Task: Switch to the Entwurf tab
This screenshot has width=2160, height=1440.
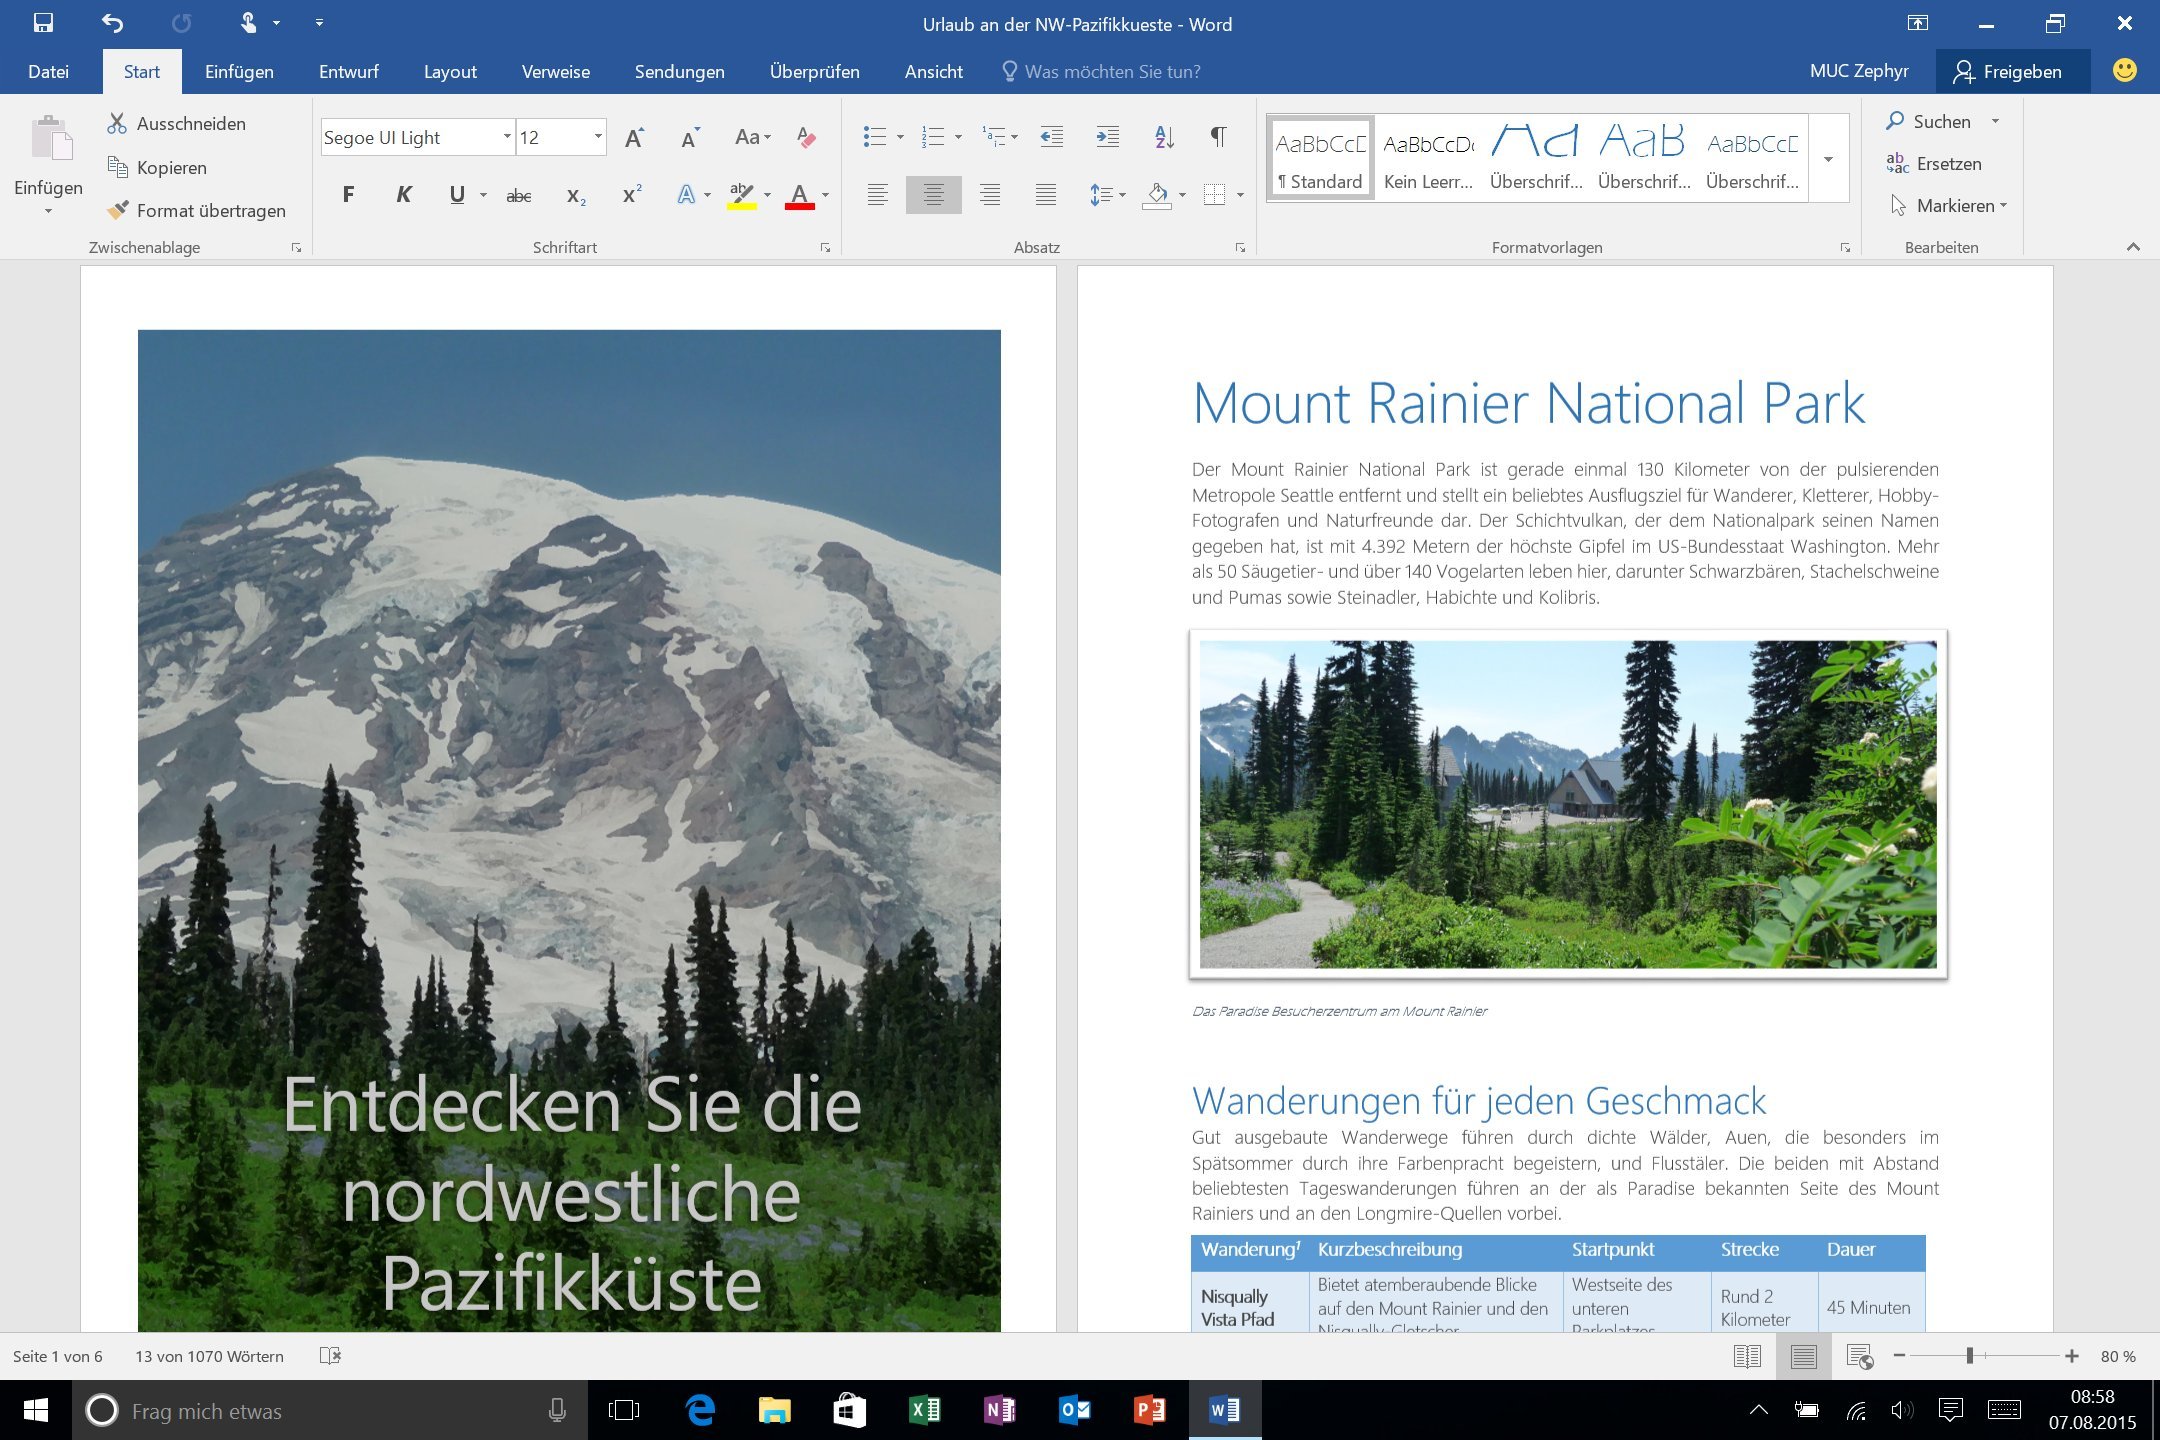Action: (x=348, y=71)
